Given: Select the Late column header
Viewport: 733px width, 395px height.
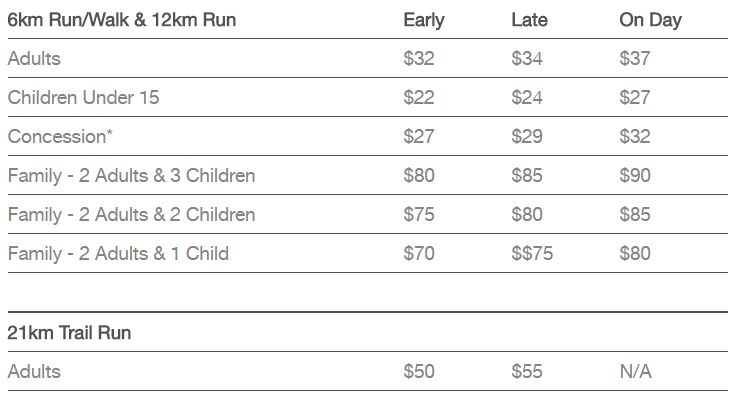Looking at the screenshot, I should 529,20.
